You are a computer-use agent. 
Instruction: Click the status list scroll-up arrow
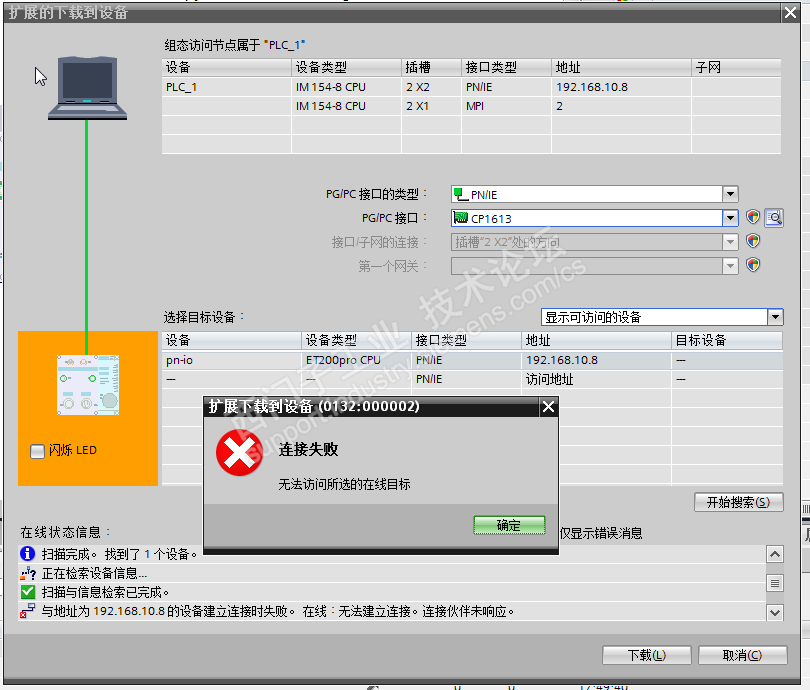[x=774, y=554]
